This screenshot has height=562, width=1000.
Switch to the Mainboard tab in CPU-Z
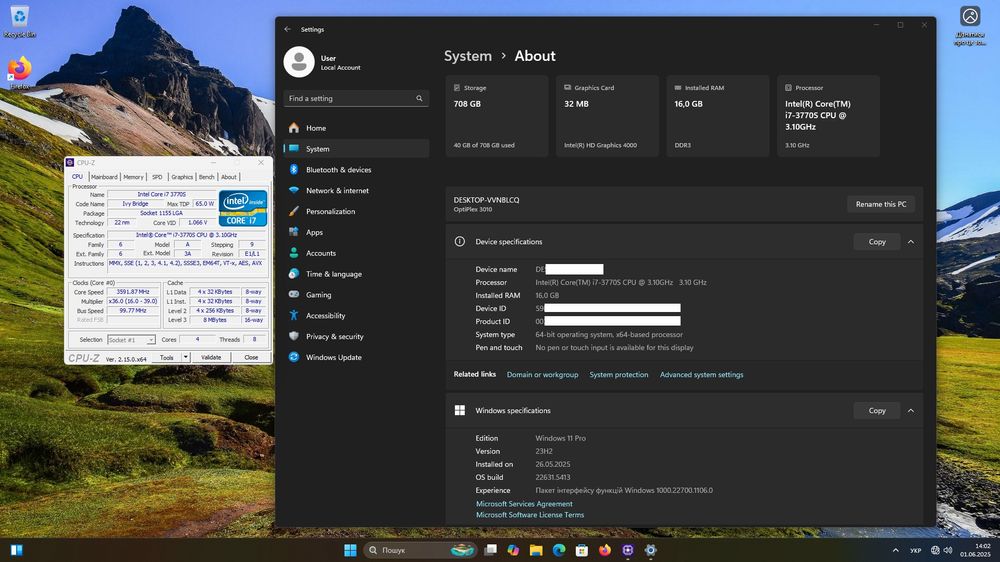104,177
